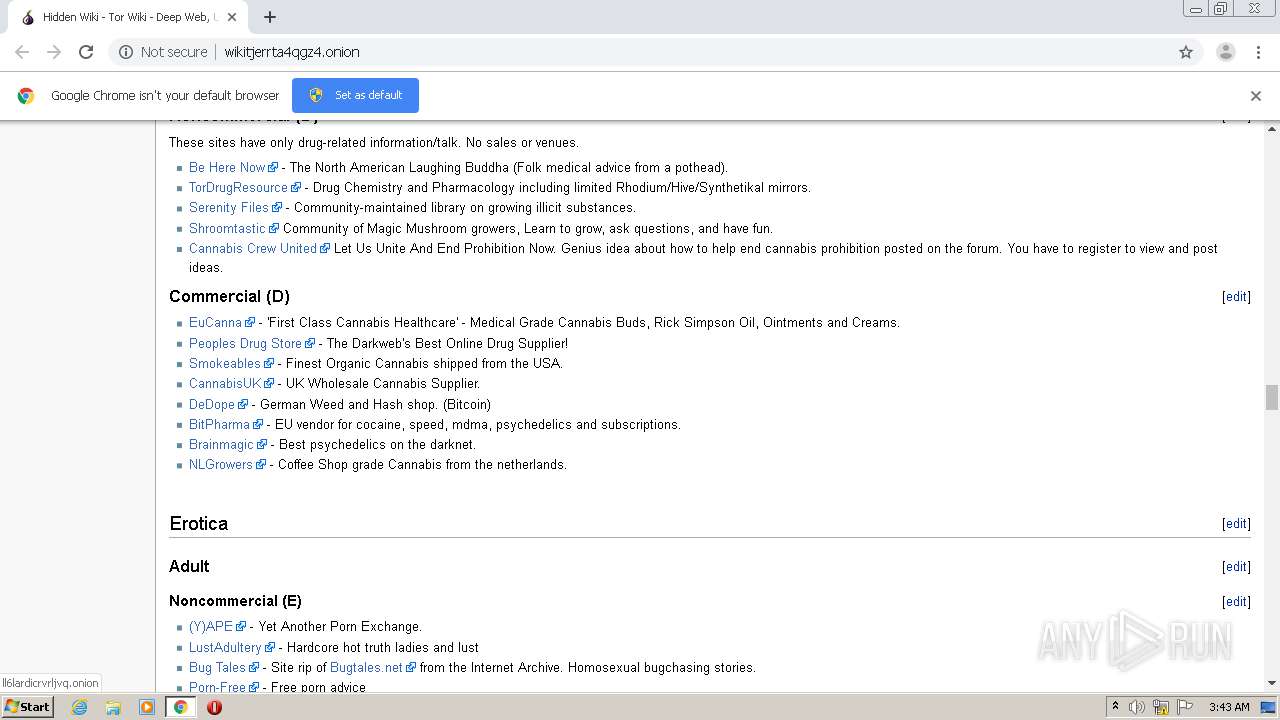The height and width of the screenshot is (720, 1280).
Task: Follow the Serenity Files link
Action: pos(229,207)
